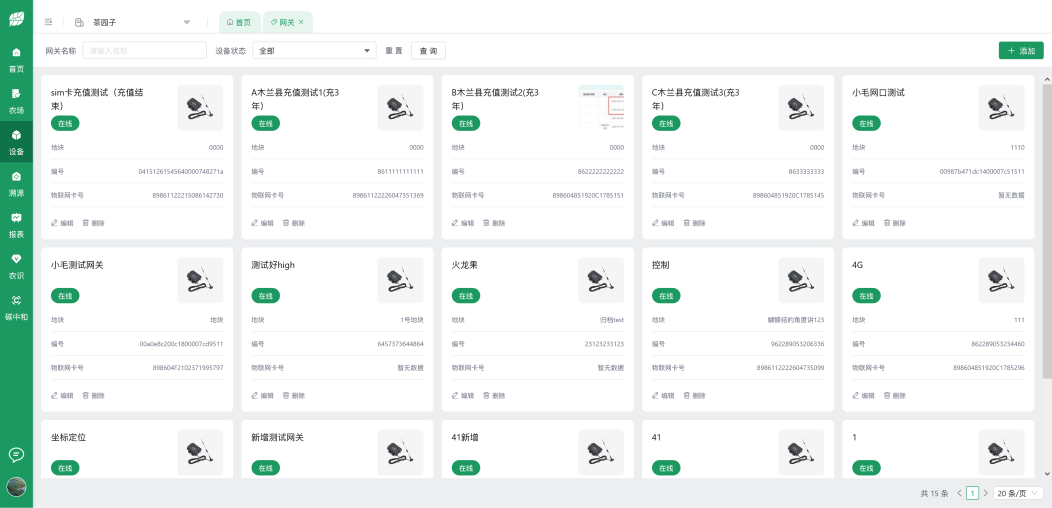
Task: Open the 报表 reports sidebar item
Action: tap(16, 225)
